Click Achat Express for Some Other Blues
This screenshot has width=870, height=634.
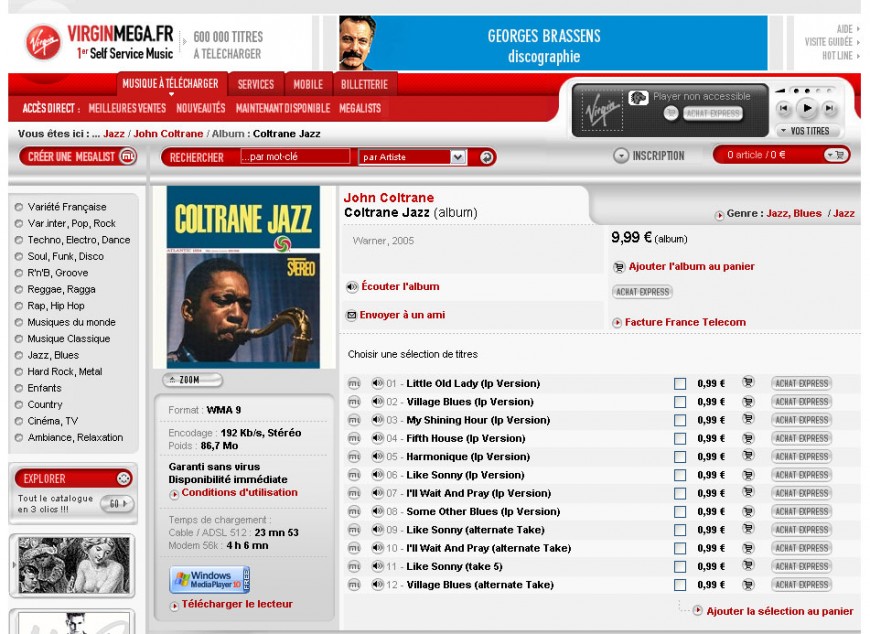click(801, 511)
